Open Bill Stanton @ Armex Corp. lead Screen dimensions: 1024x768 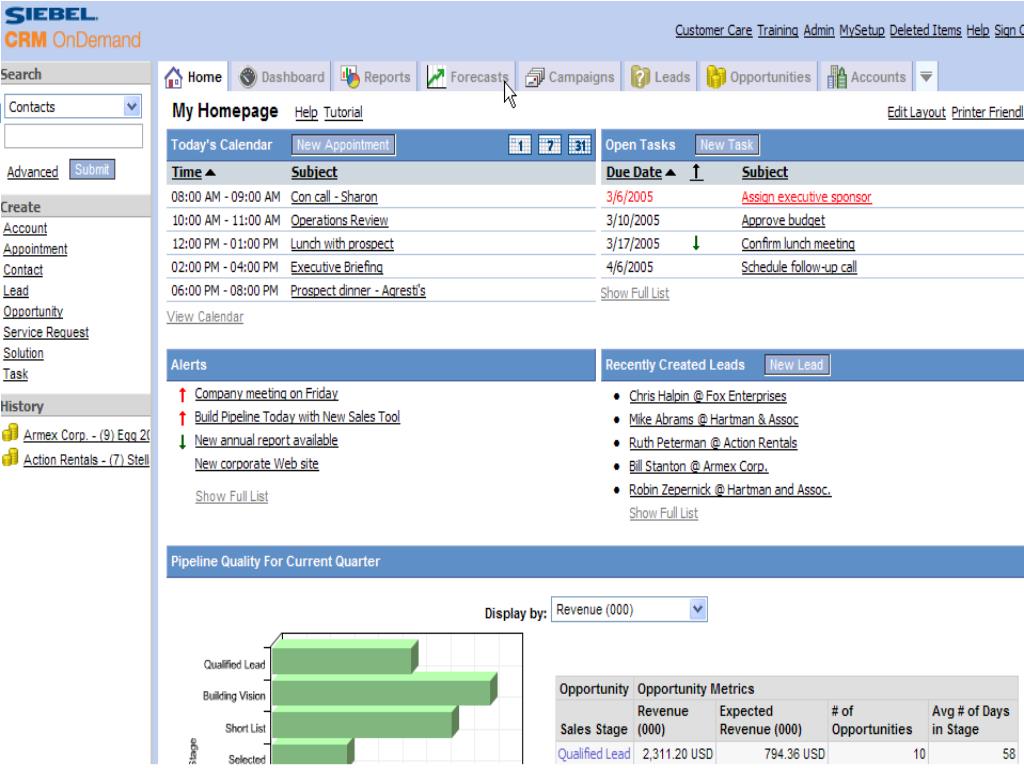click(698, 467)
